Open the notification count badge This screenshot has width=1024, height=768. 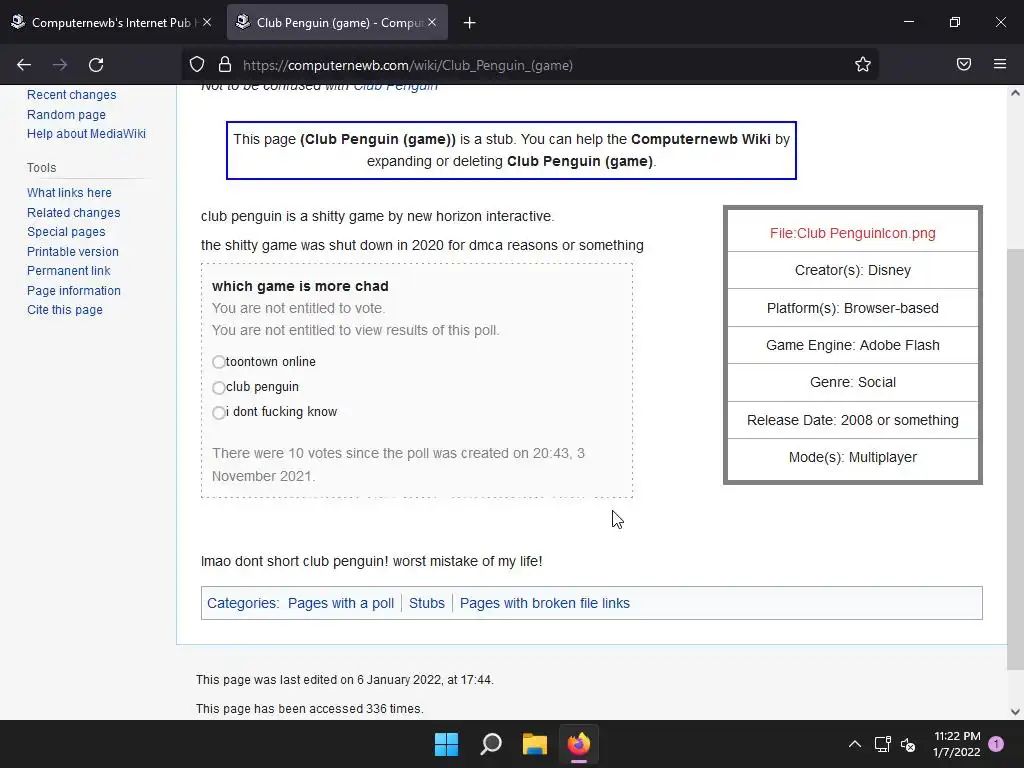[996, 743]
